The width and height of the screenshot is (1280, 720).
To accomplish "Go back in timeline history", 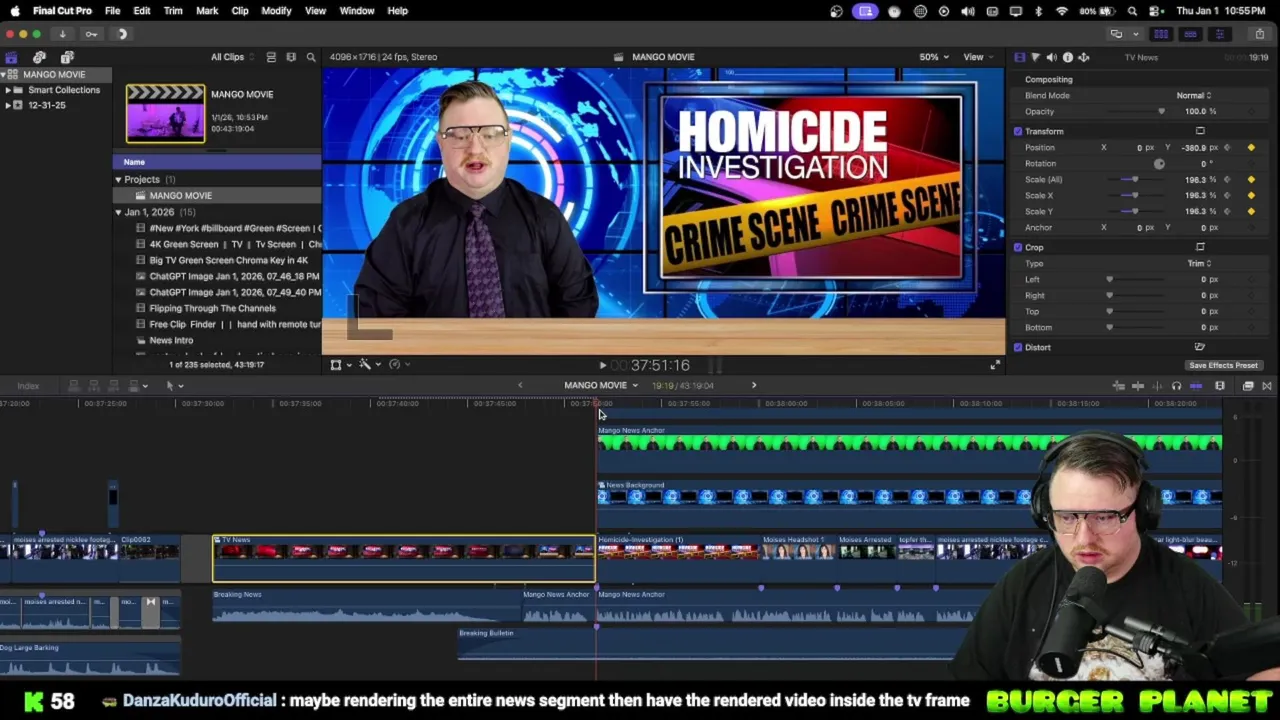I will (x=520, y=385).
